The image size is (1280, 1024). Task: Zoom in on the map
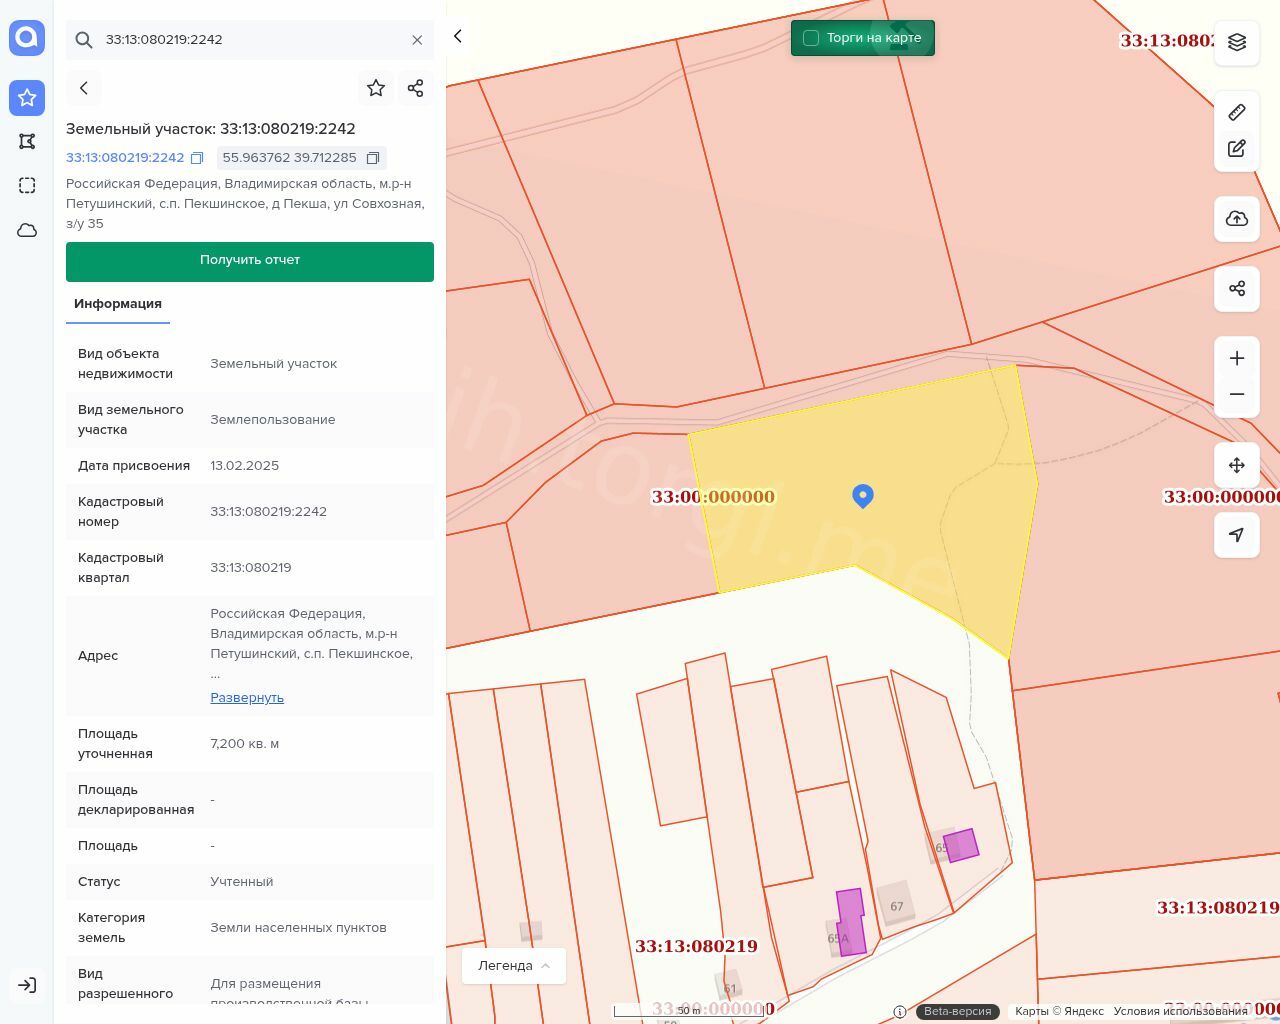1237,358
